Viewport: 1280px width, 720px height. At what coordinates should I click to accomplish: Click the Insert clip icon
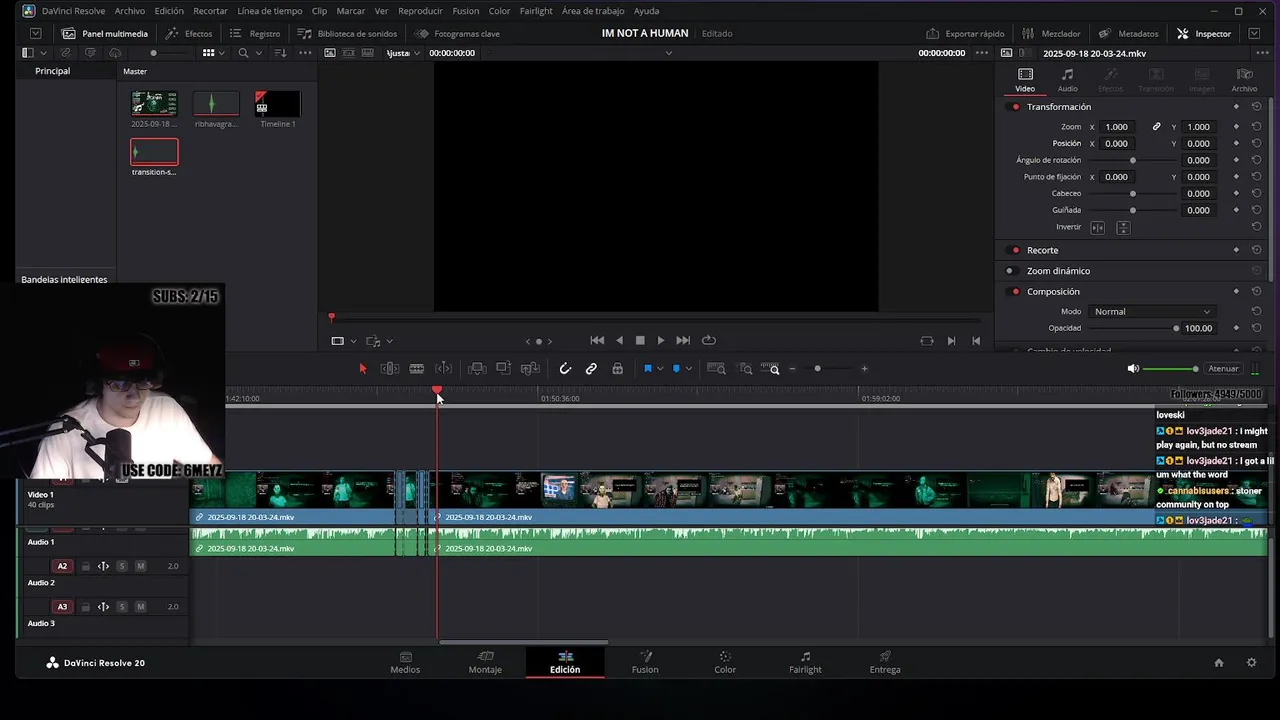478,369
